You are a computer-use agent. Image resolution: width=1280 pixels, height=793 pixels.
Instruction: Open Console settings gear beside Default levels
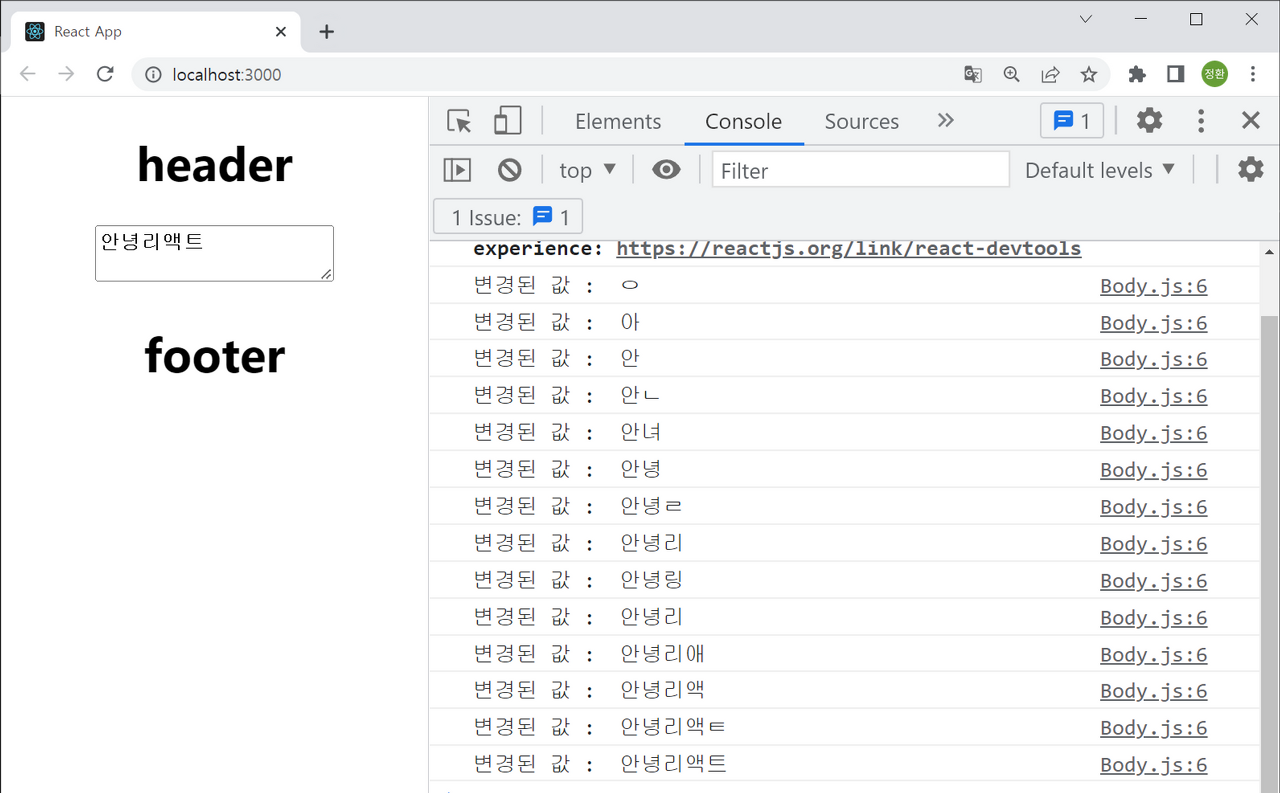click(1251, 169)
